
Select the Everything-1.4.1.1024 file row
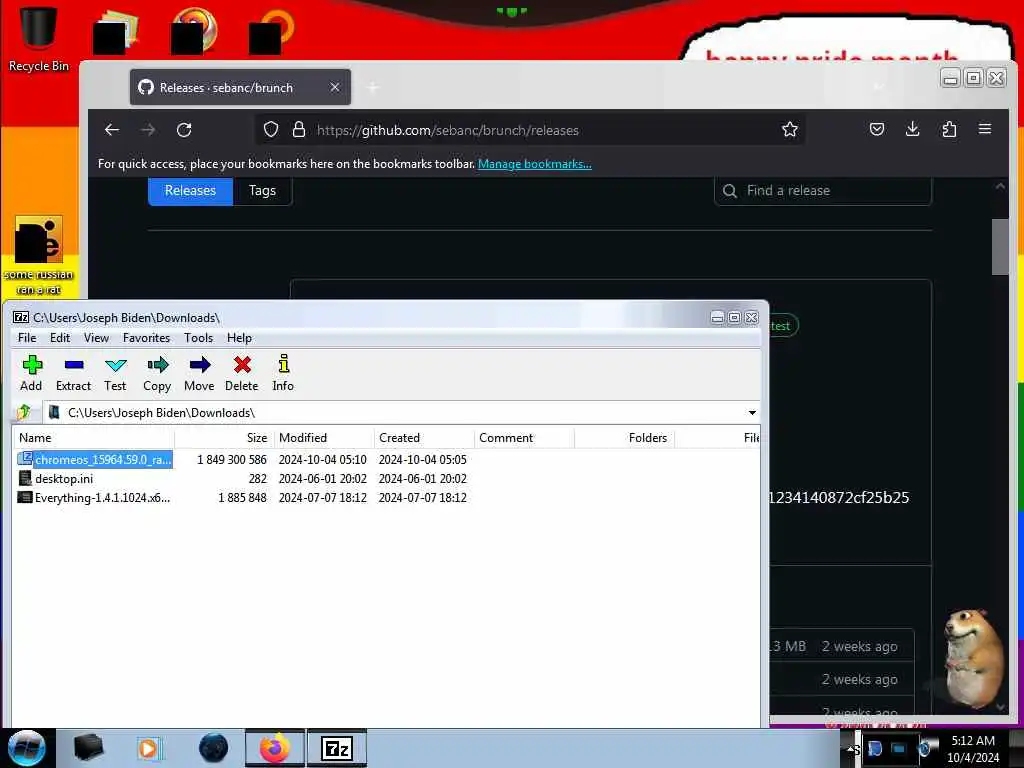[95, 498]
